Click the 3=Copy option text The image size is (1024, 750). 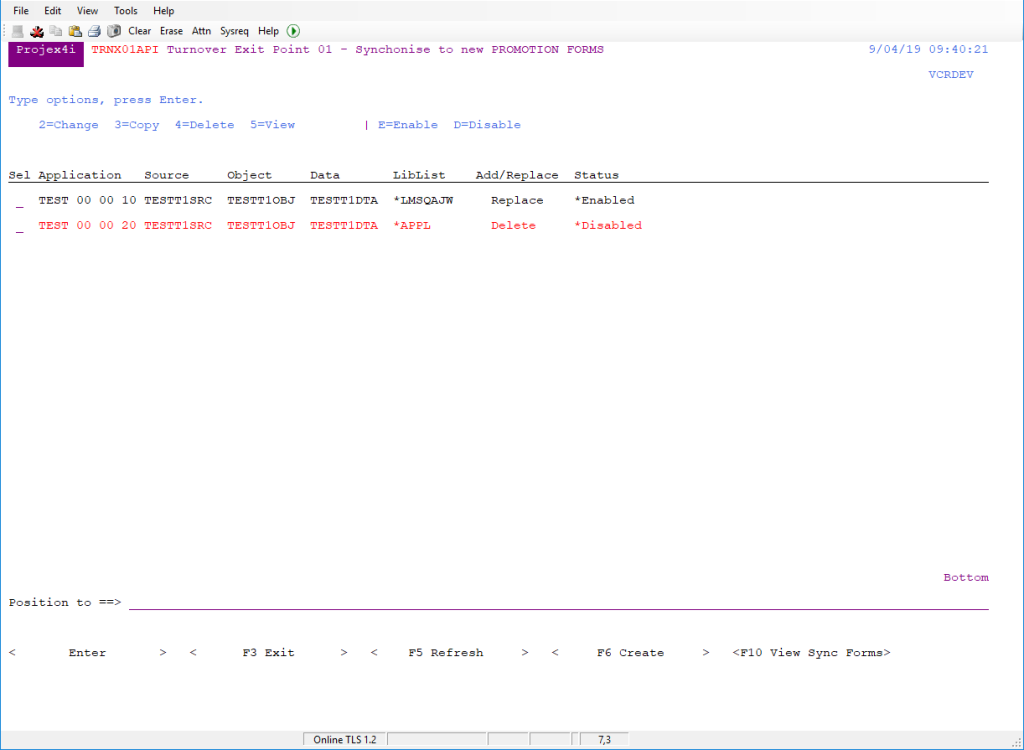pyautogui.click(x=136, y=125)
